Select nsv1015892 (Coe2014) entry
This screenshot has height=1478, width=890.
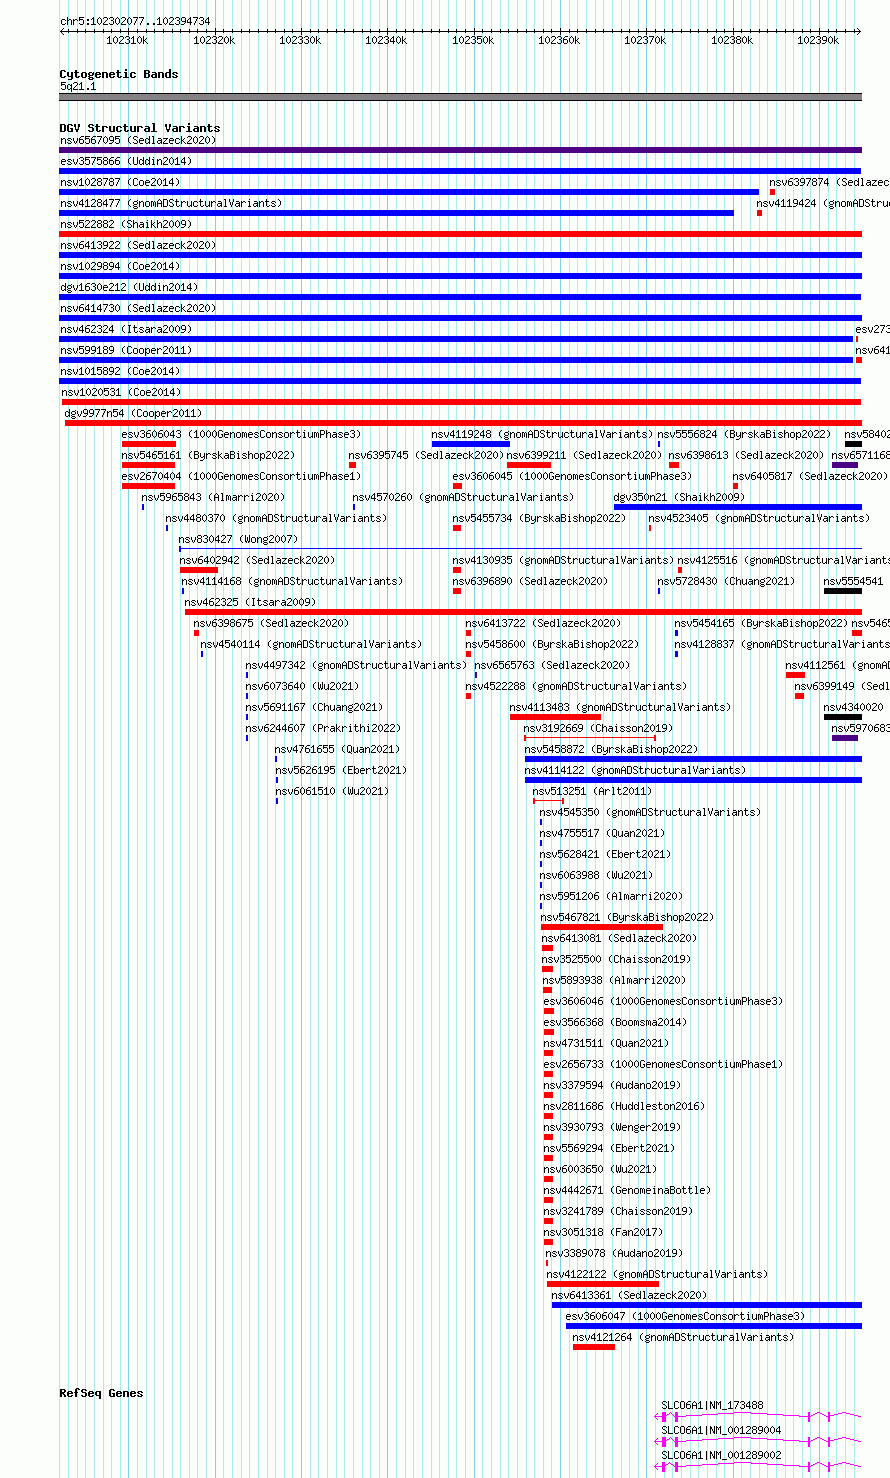click(x=120, y=371)
